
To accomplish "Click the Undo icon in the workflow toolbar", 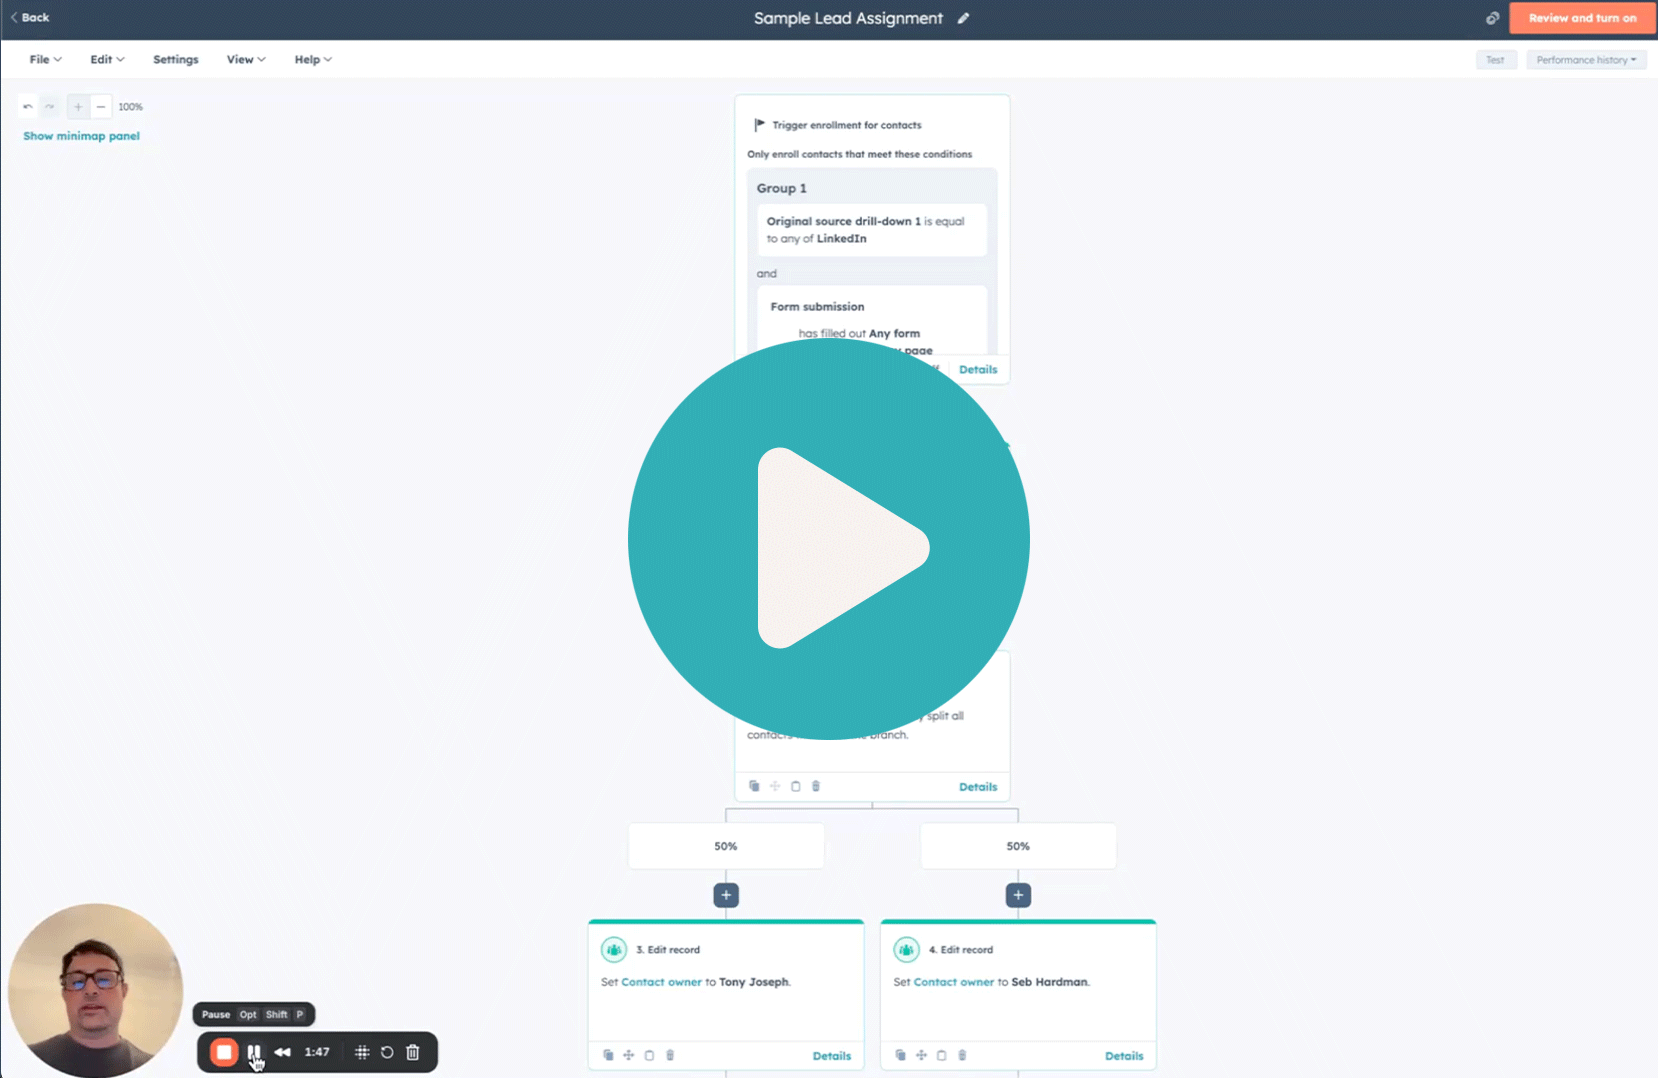I will [x=27, y=106].
